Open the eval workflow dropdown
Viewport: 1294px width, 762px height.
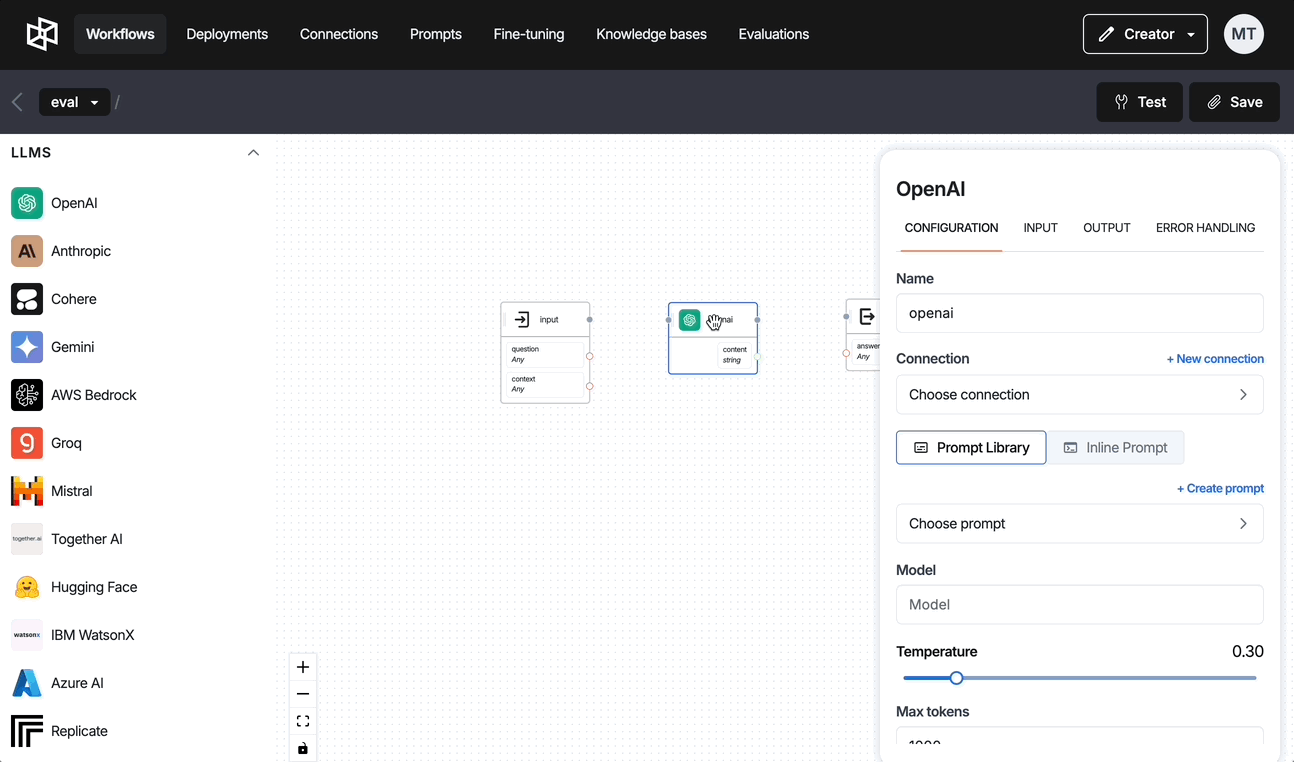75,102
